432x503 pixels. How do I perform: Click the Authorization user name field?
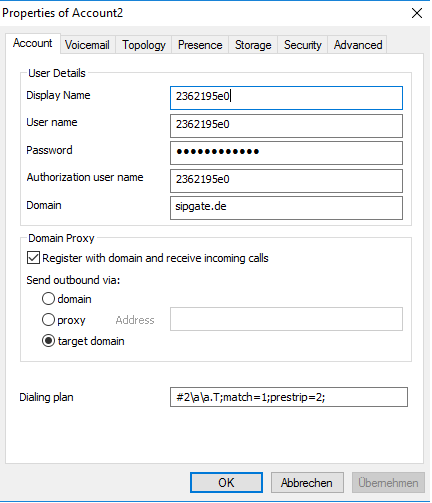[286, 181]
